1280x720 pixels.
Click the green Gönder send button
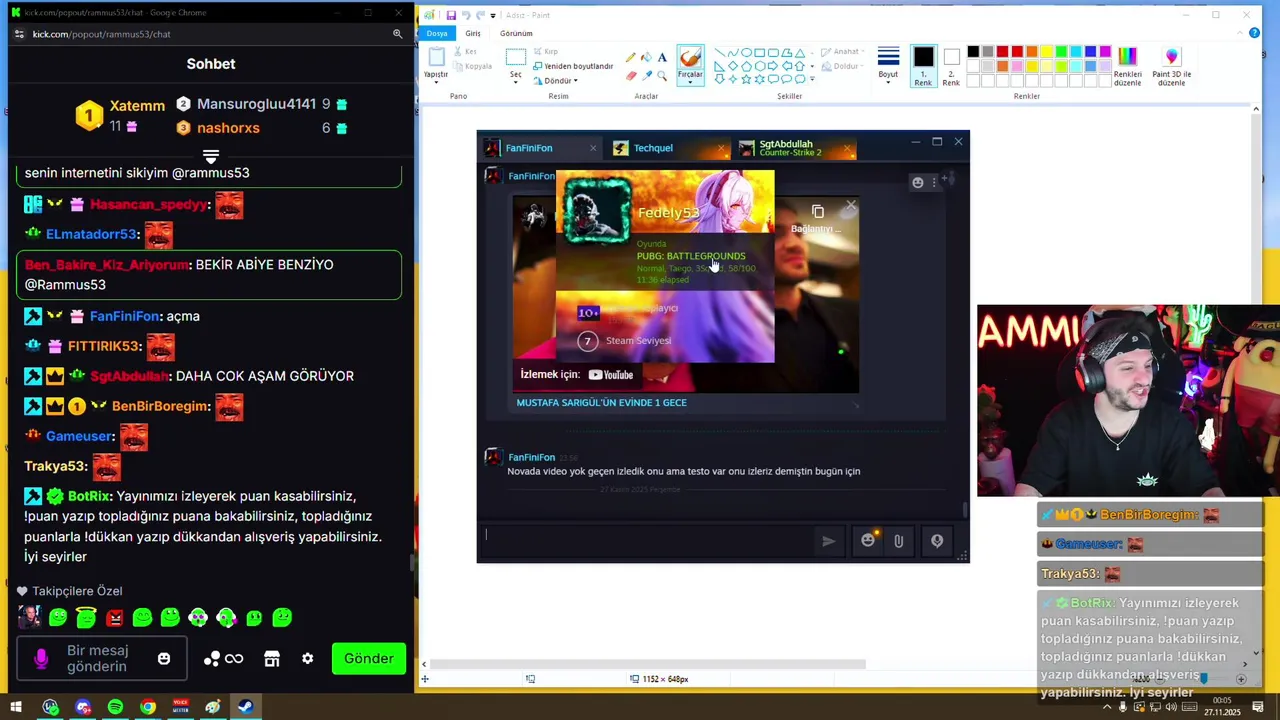[368, 659]
